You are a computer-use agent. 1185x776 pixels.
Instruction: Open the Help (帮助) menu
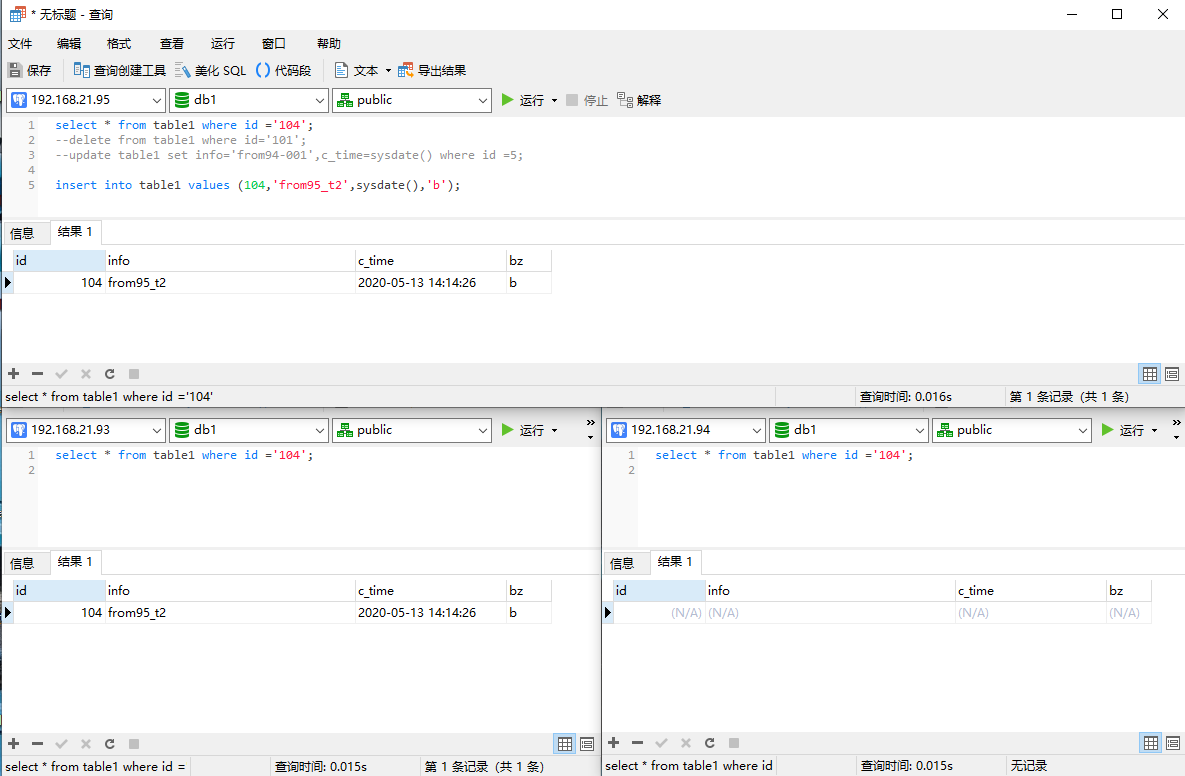pyautogui.click(x=329, y=44)
